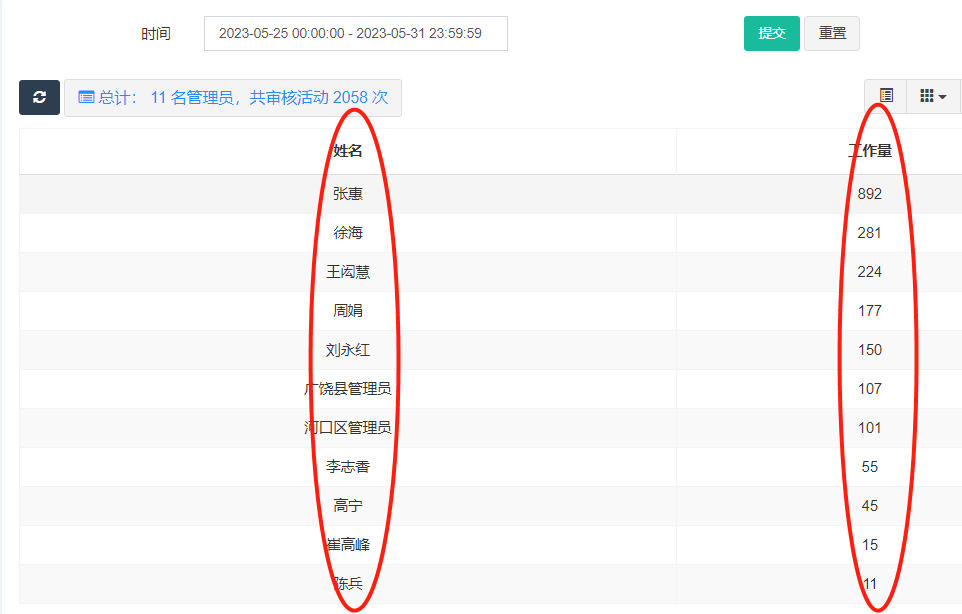Viewport: 962px width, 614px height.
Task: Select the name 刘永红
Action: click(348, 350)
